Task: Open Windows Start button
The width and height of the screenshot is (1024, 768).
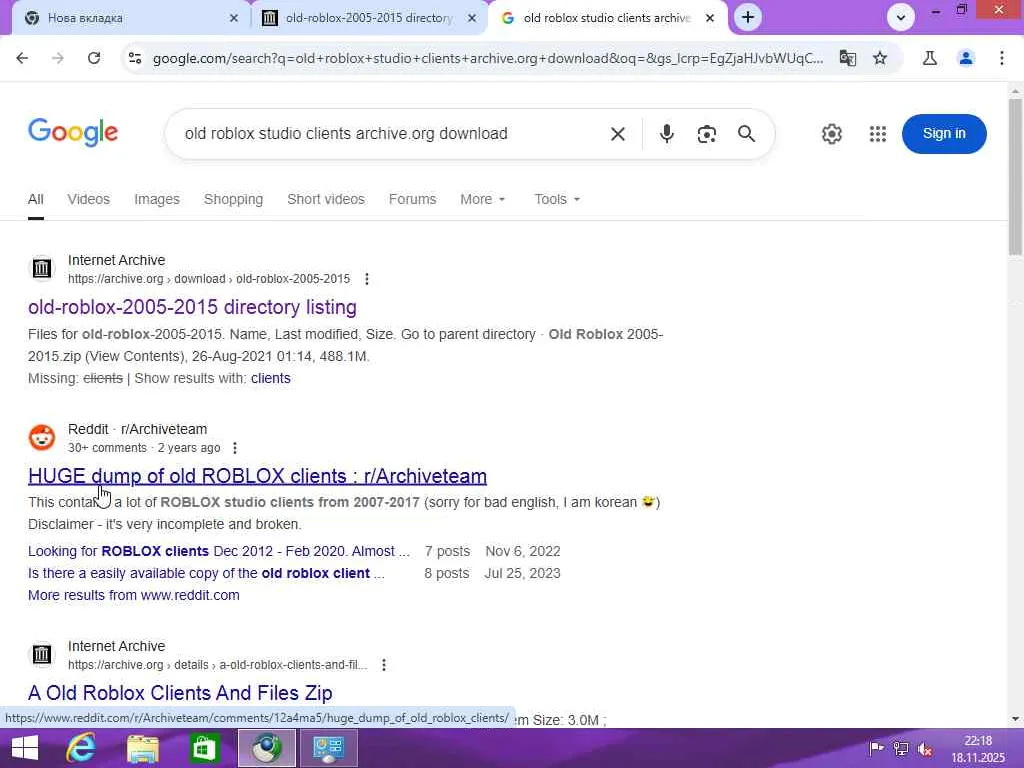Action: point(25,748)
